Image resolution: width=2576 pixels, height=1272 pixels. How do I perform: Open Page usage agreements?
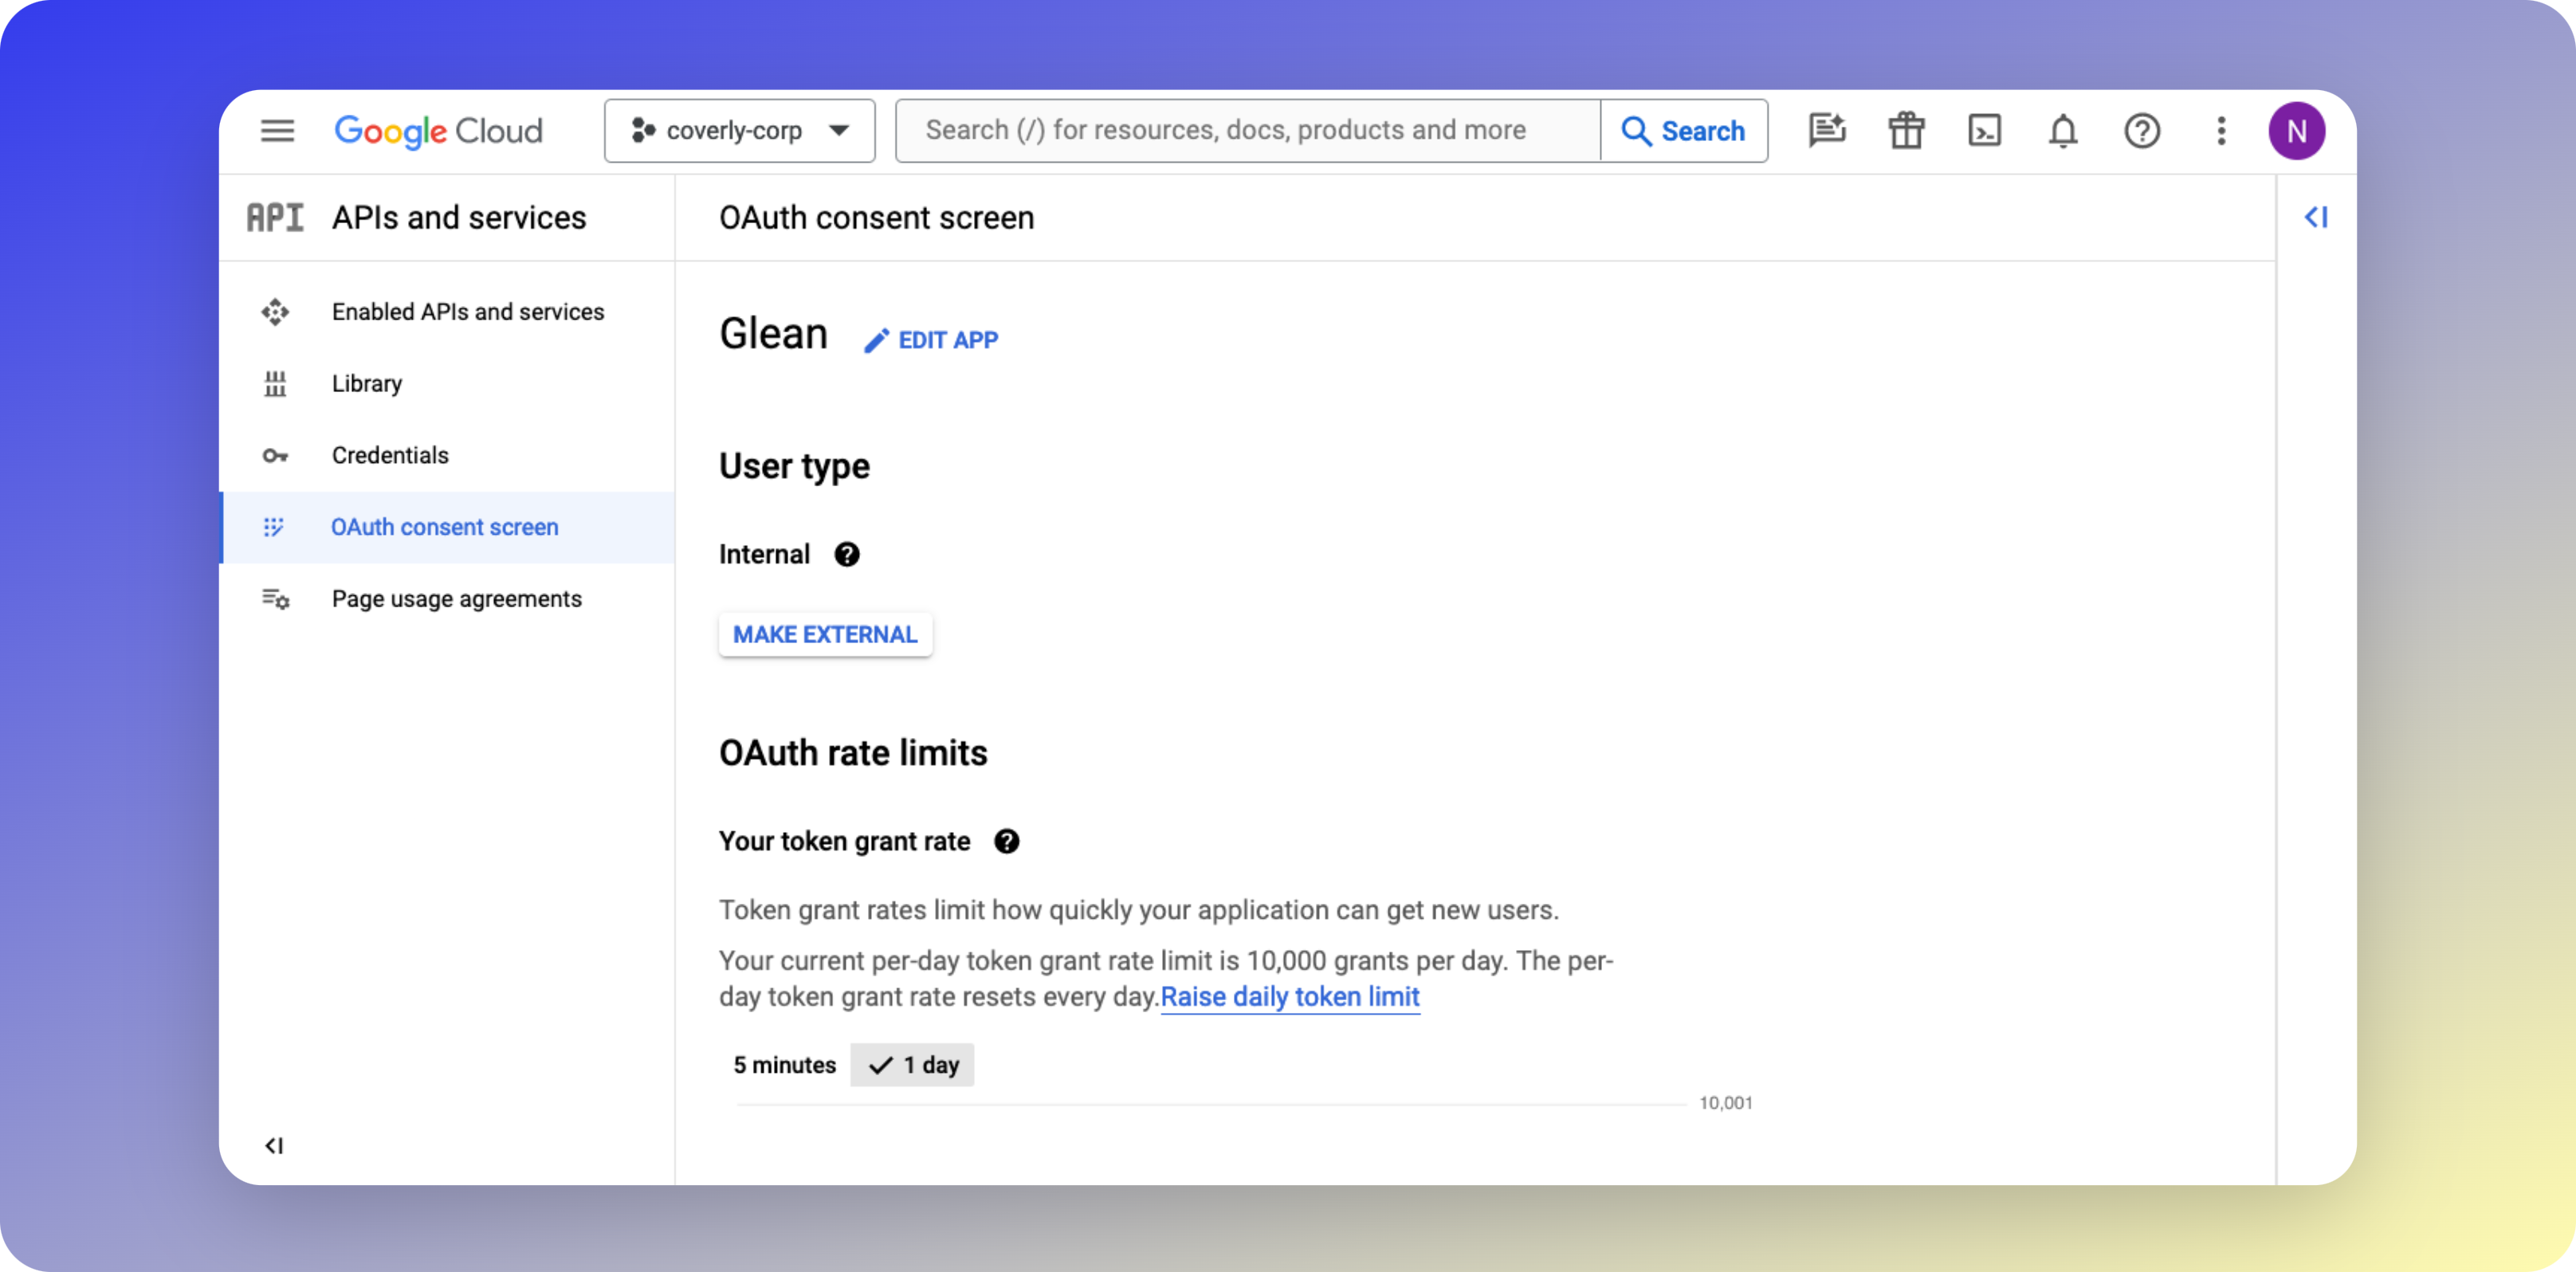[457, 598]
